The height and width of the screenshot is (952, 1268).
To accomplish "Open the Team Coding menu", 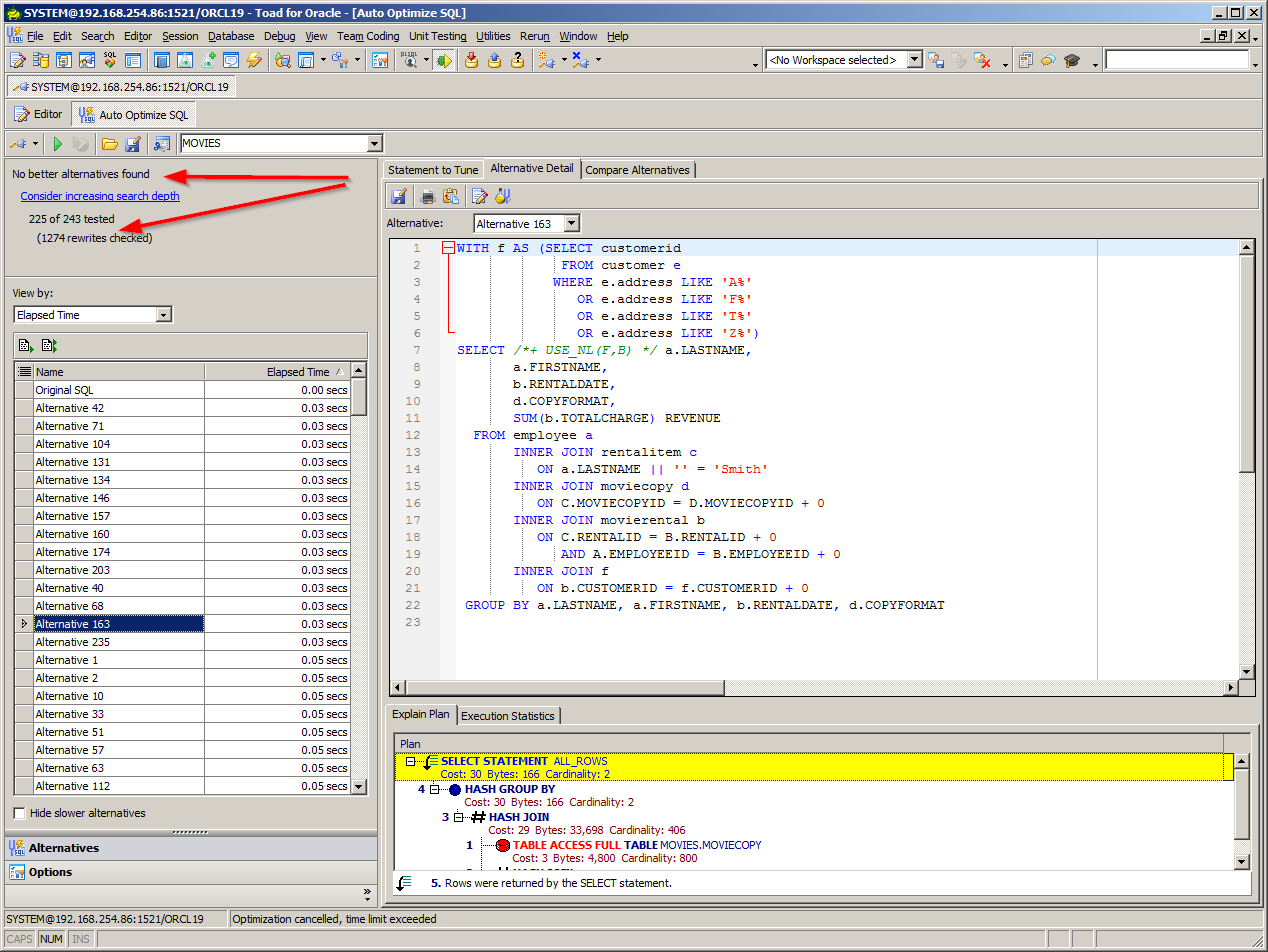I will click(x=368, y=36).
